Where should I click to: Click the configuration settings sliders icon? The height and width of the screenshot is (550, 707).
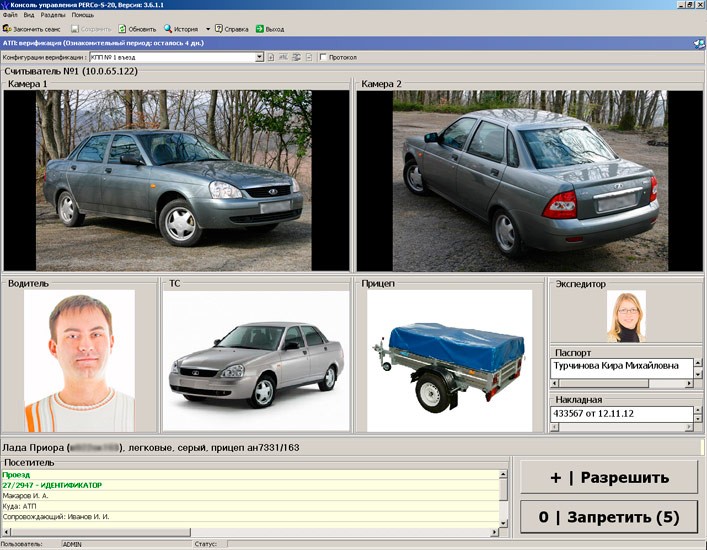click(x=297, y=57)
